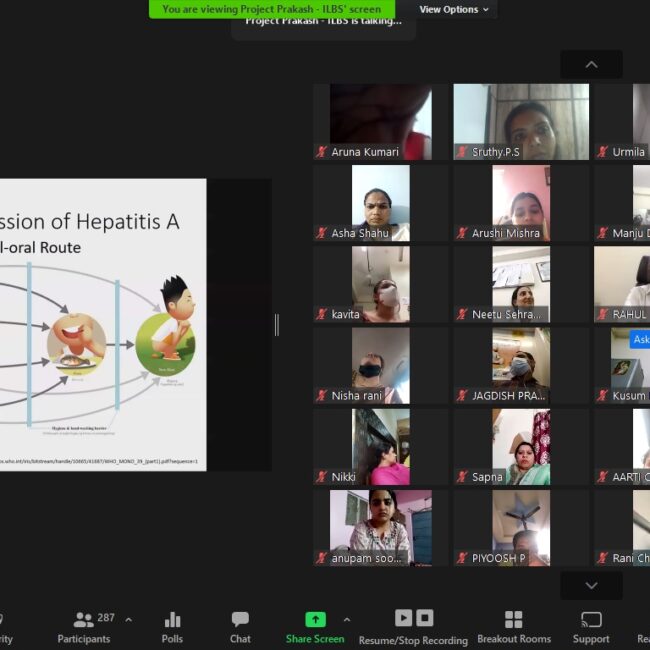
Task: Click the Support icon
Action: 591,627
